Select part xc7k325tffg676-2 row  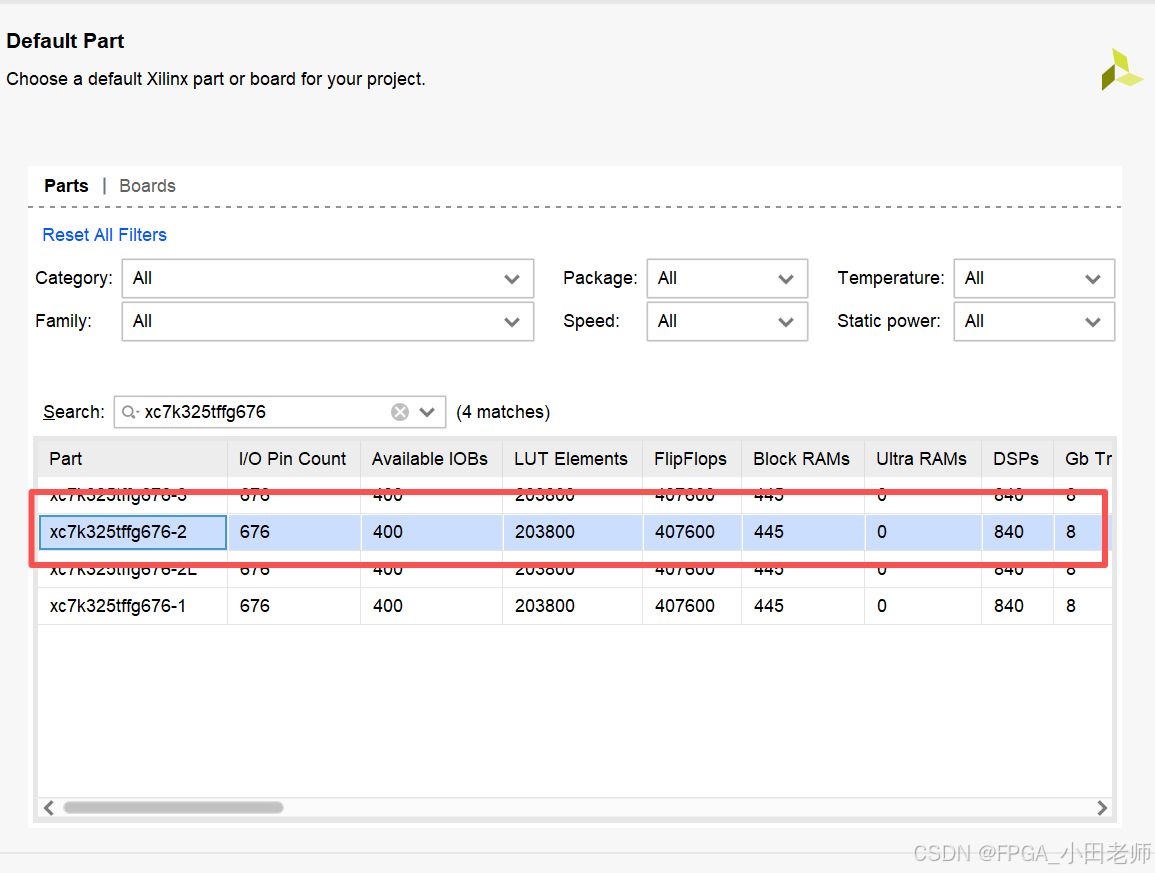575,532
